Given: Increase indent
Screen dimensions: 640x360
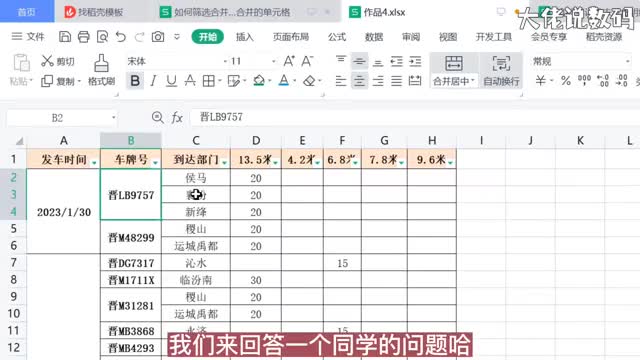Looking at the screenshot, I should pyautogui.click(x=415, y=61).
